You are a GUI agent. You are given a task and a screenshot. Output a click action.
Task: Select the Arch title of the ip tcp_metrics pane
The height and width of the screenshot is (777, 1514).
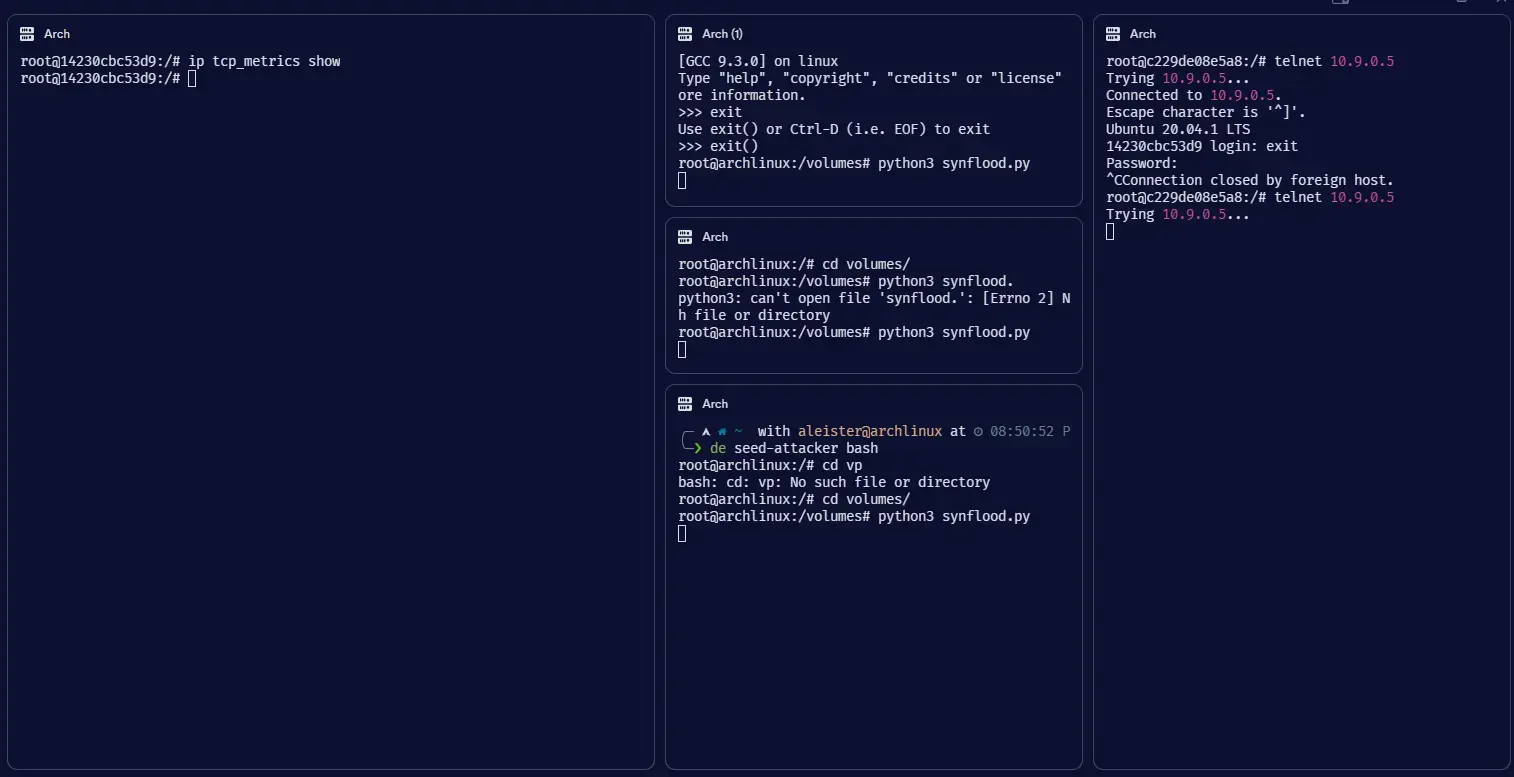57,34
